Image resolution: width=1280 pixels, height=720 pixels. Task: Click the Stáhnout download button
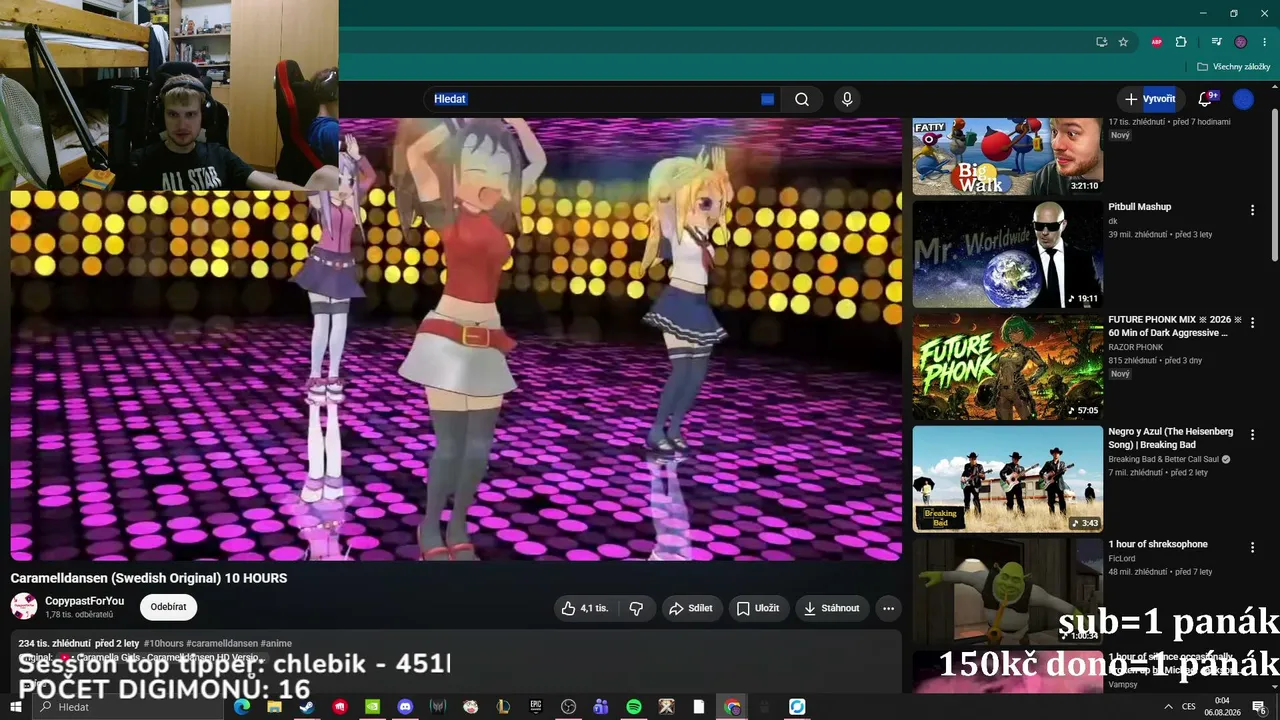pos(832,608)
